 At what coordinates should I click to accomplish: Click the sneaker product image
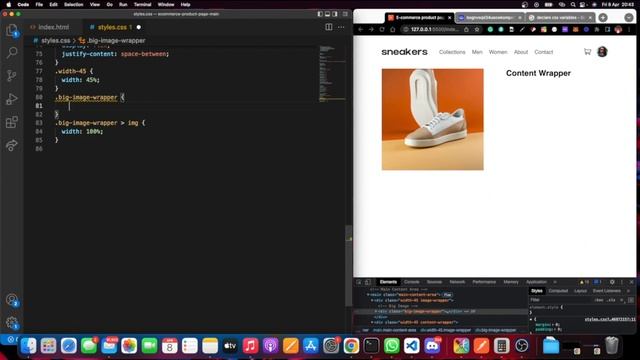(433, 119)
